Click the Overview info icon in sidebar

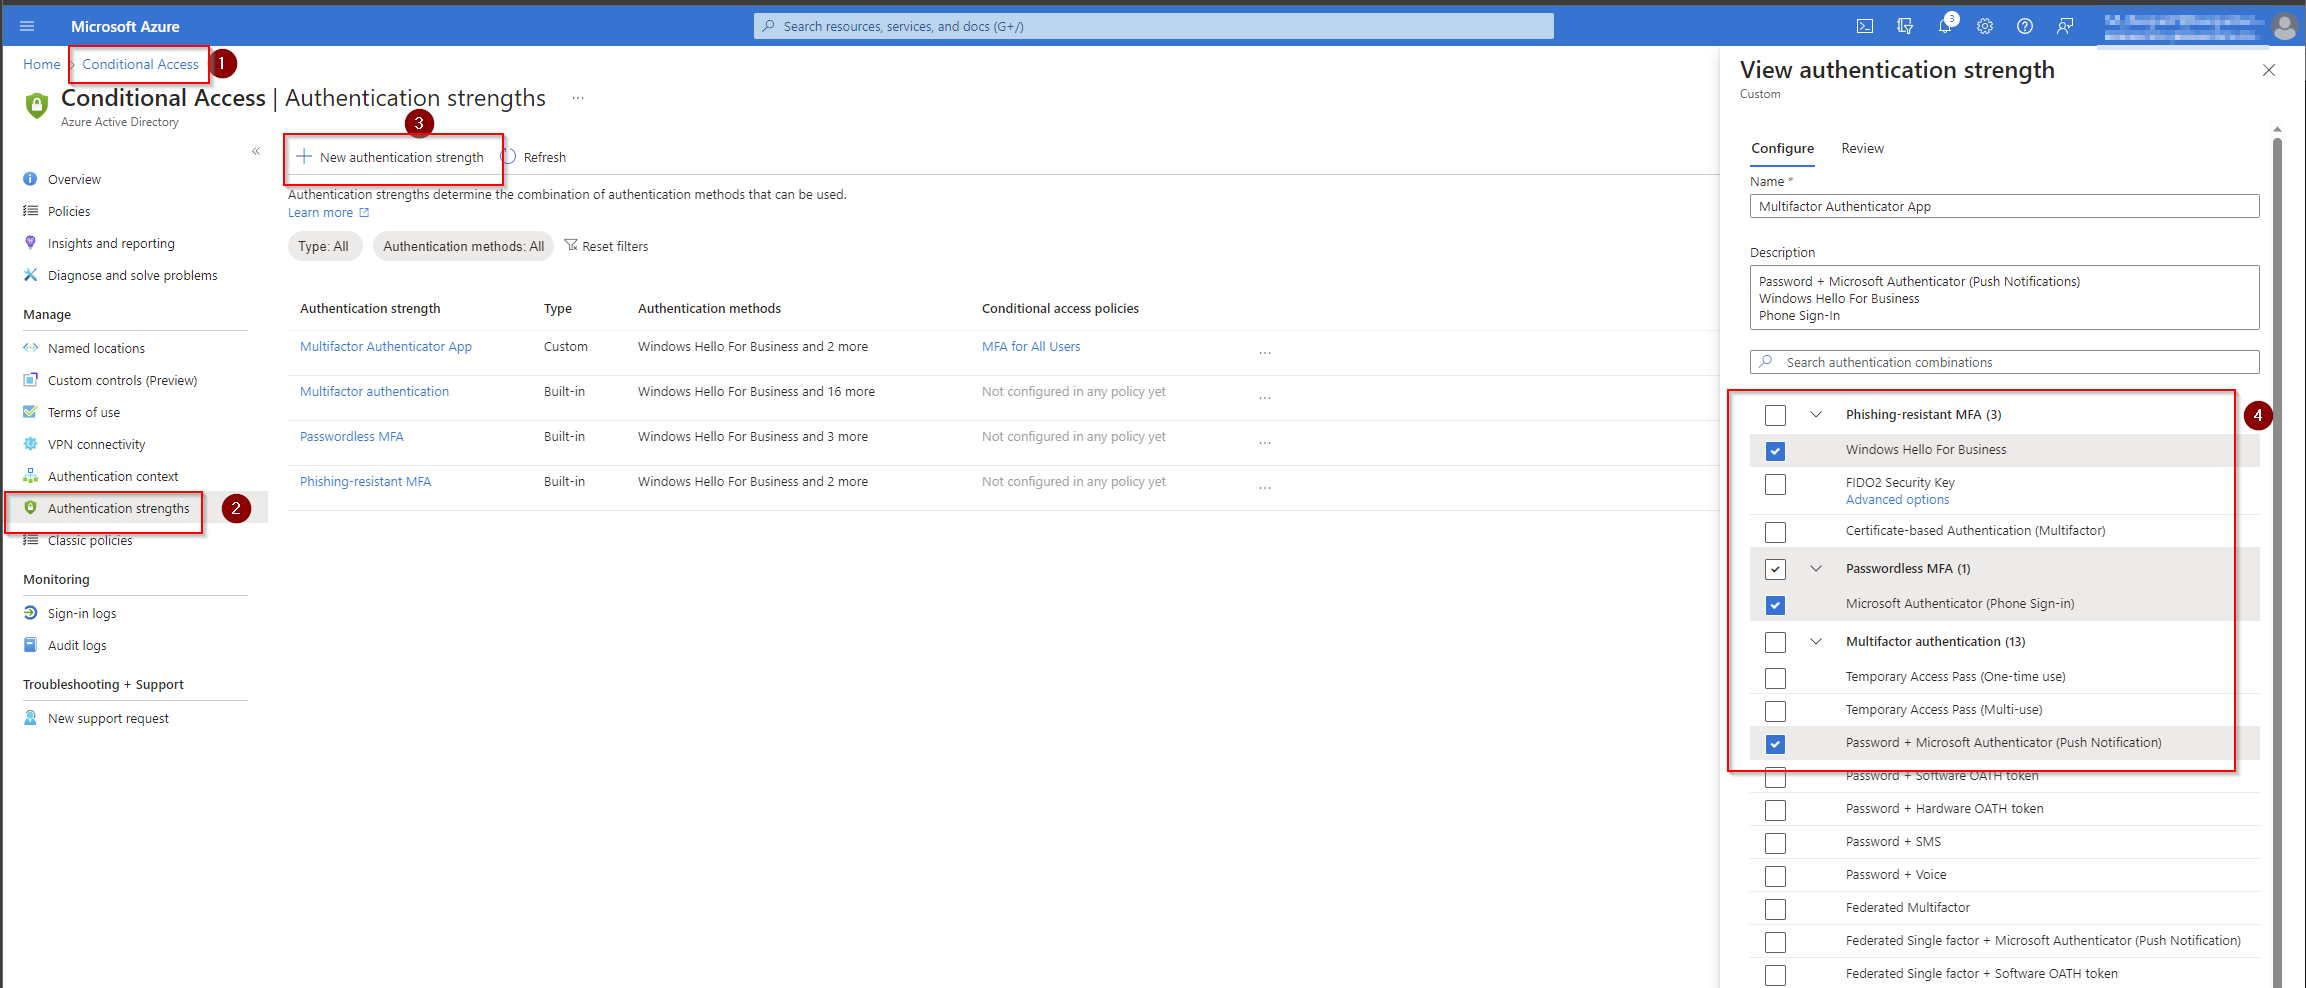[x=30, y=179]
